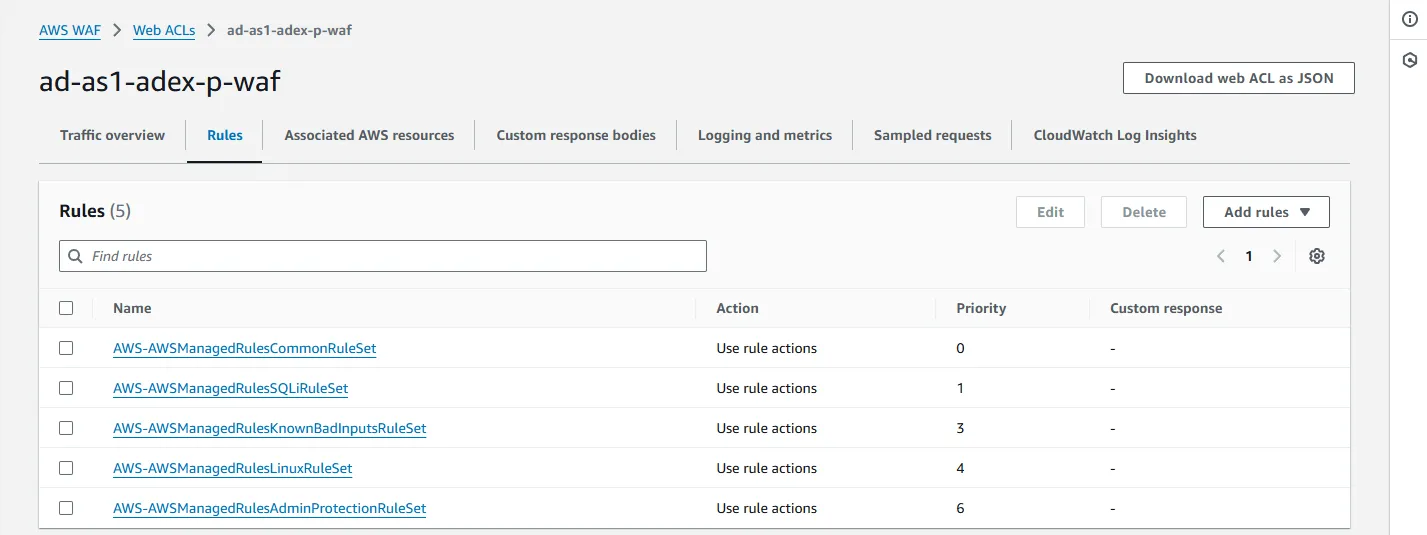Image resolution: width=1427 pixels, height=535 pixels.
Task: Select the Rules tab
Action: [x=225, y=135]
